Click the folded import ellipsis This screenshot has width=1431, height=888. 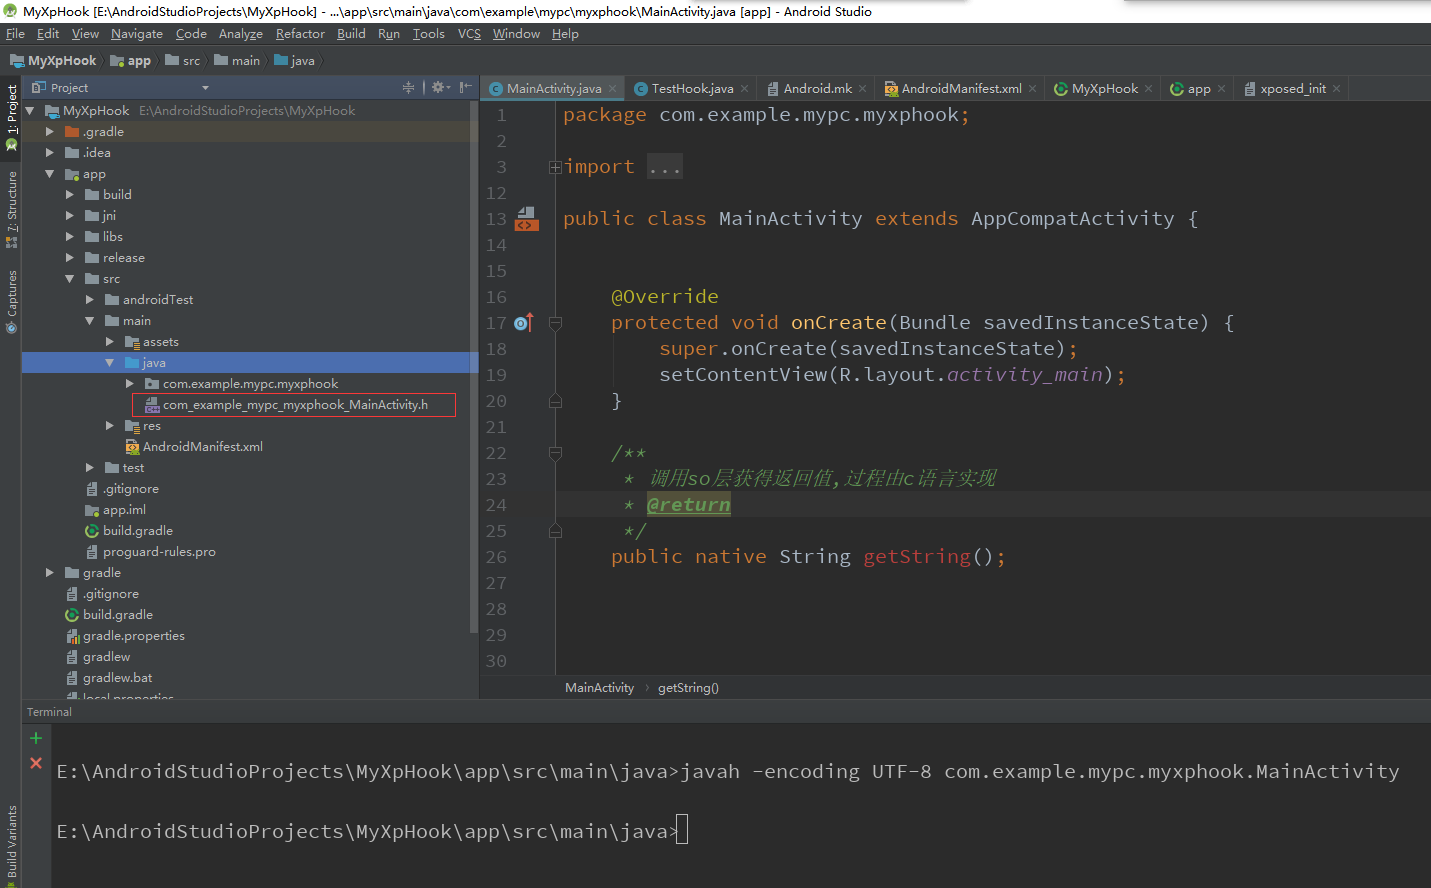(664, 167)
